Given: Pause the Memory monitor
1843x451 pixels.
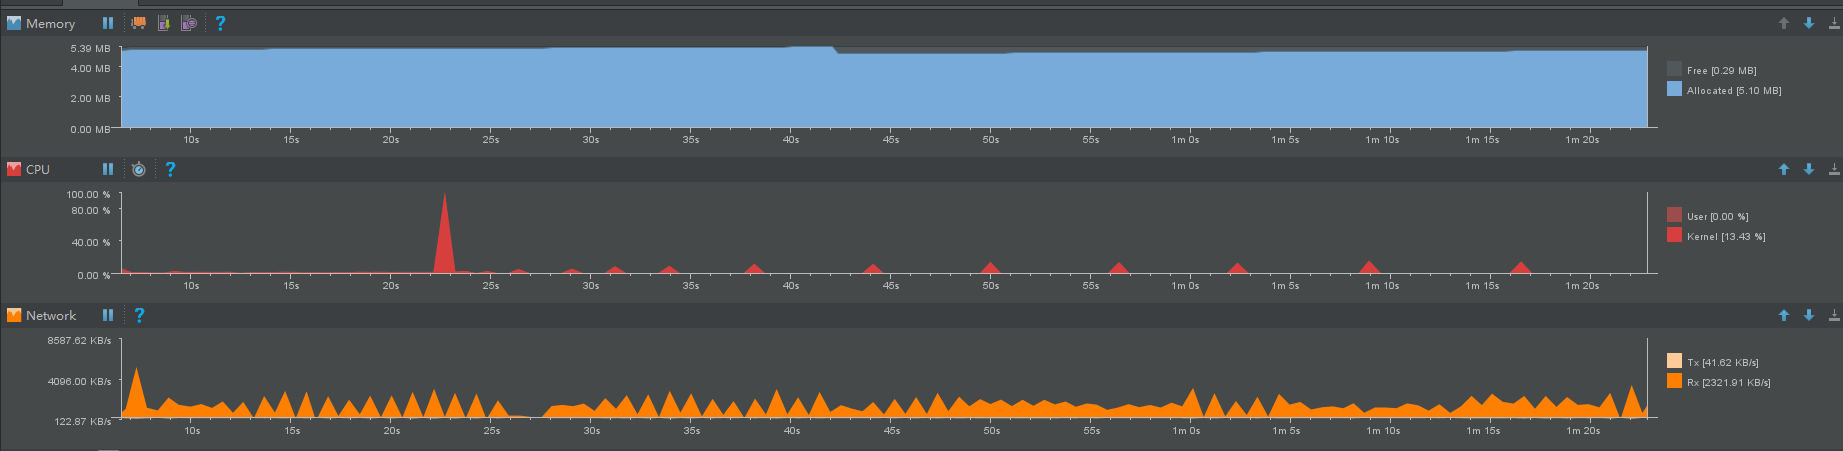Looking at the screenshot, I should [108, 23].
